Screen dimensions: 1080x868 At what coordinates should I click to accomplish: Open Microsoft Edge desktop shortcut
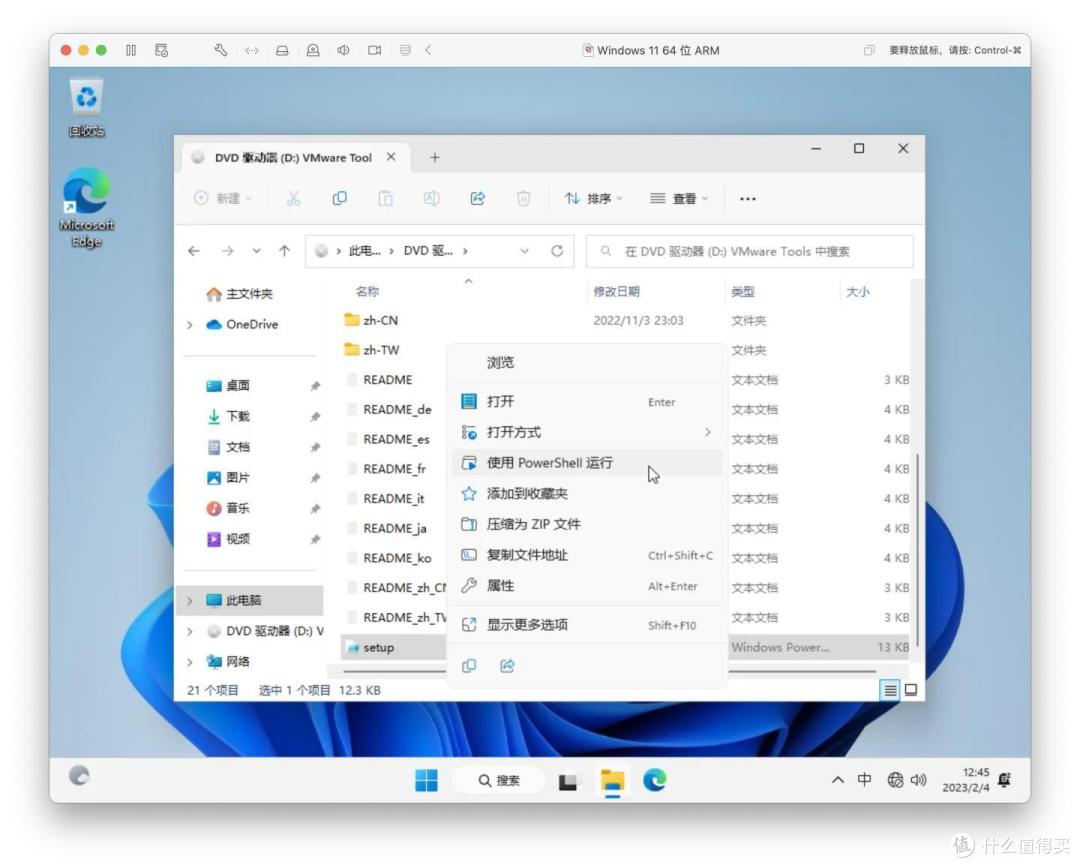pos(87,207)
